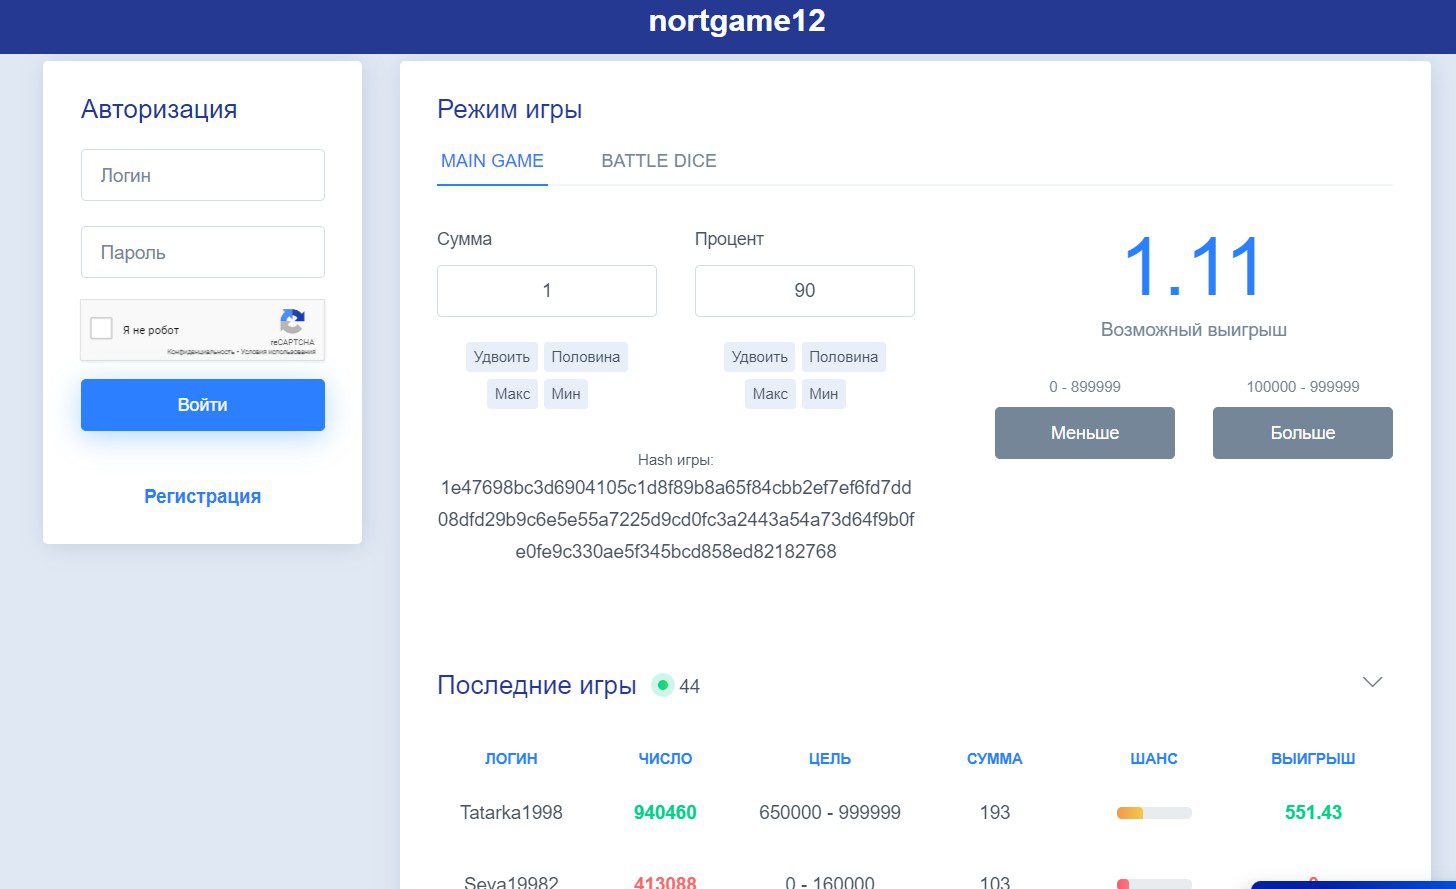Click the ЧИСЛО column header
Screen dimensions: 1456x889
point(665,759)
